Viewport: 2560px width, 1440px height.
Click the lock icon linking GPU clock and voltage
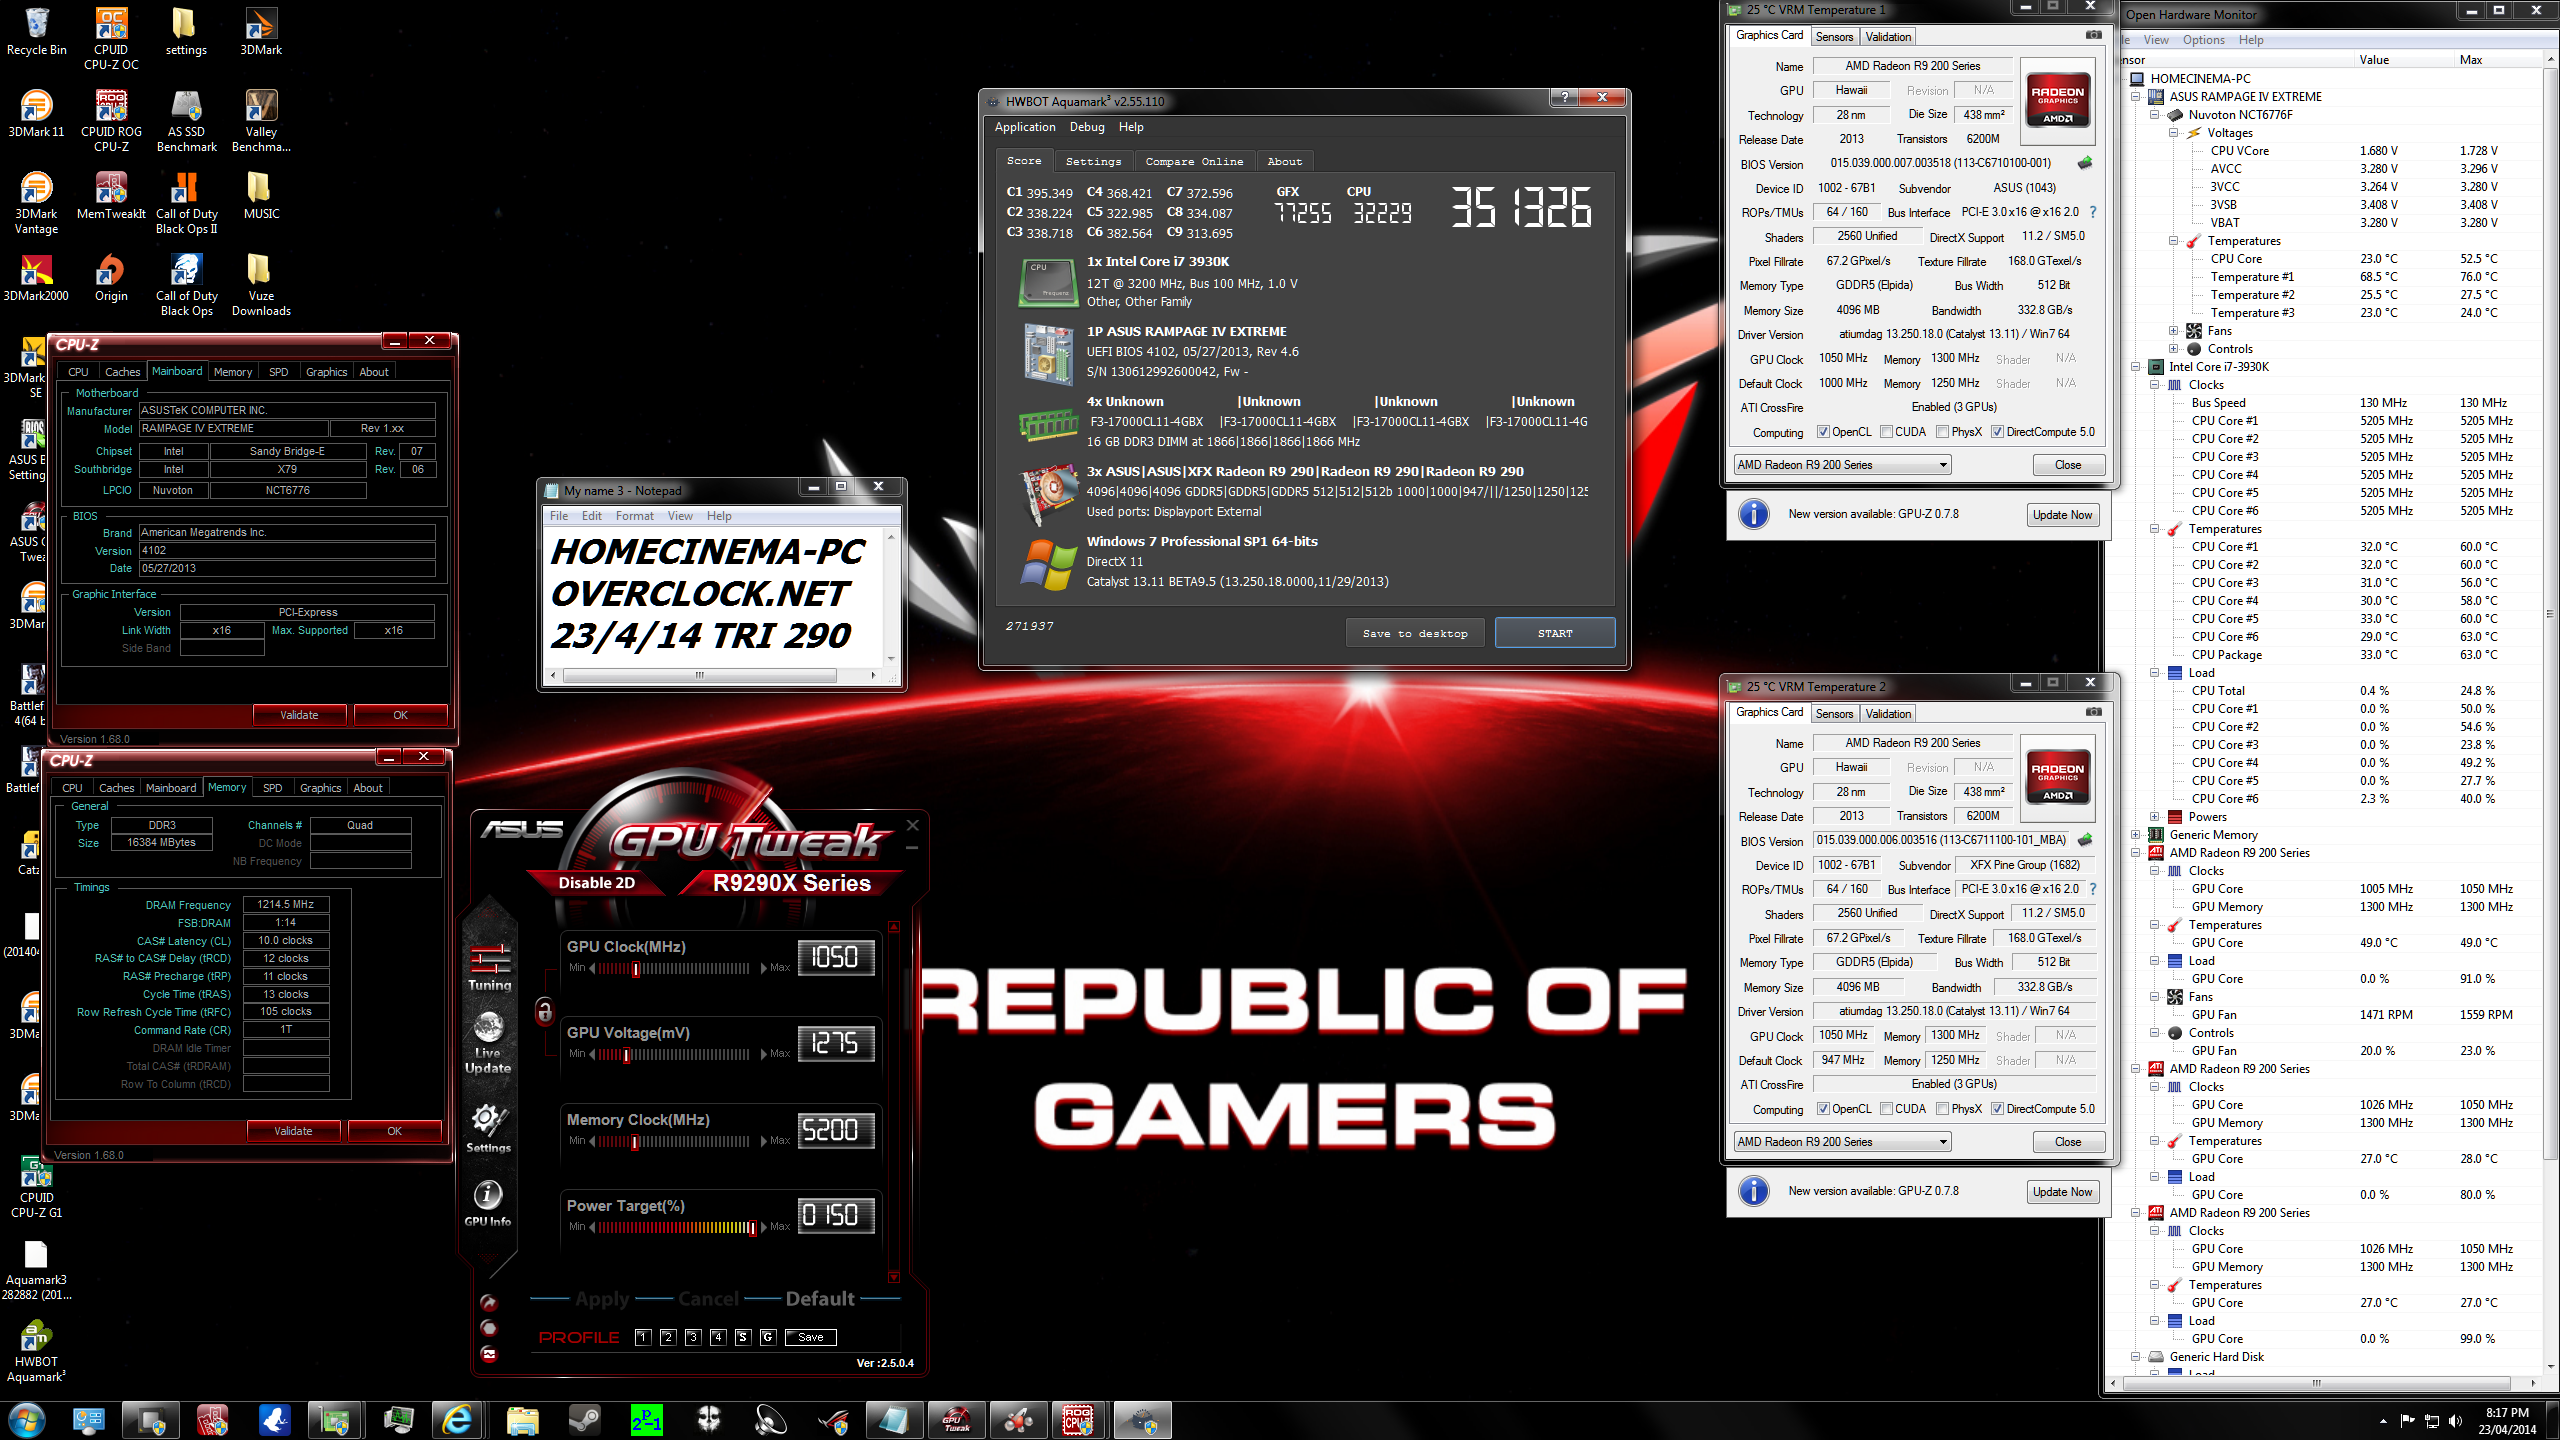(x=544, y=1011)
